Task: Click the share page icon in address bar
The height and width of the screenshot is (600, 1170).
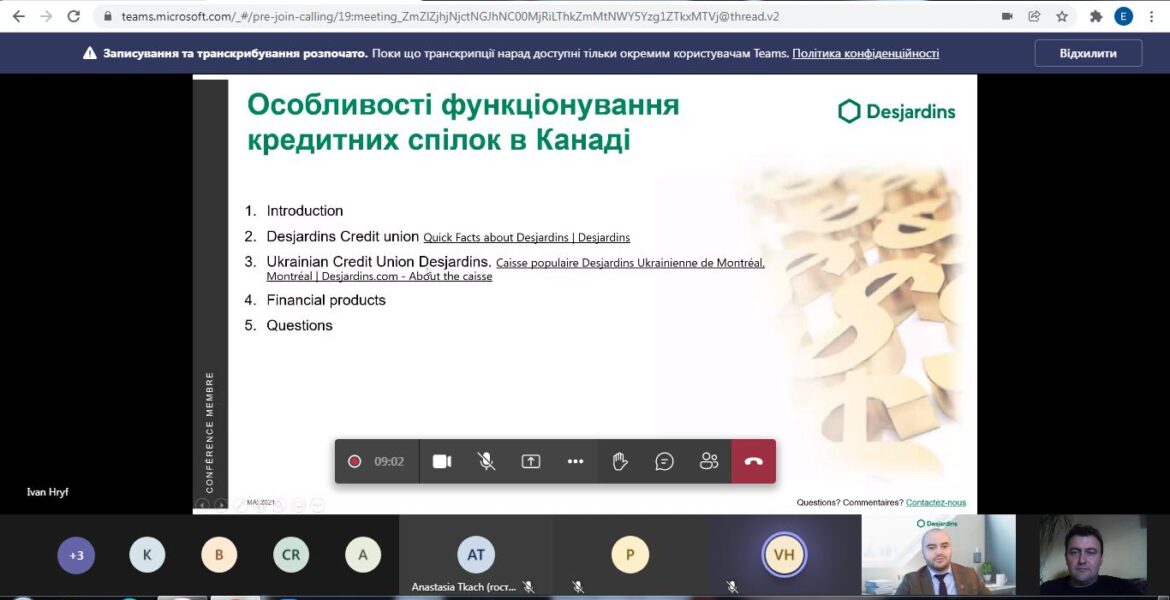Action: coord(1034,16)
